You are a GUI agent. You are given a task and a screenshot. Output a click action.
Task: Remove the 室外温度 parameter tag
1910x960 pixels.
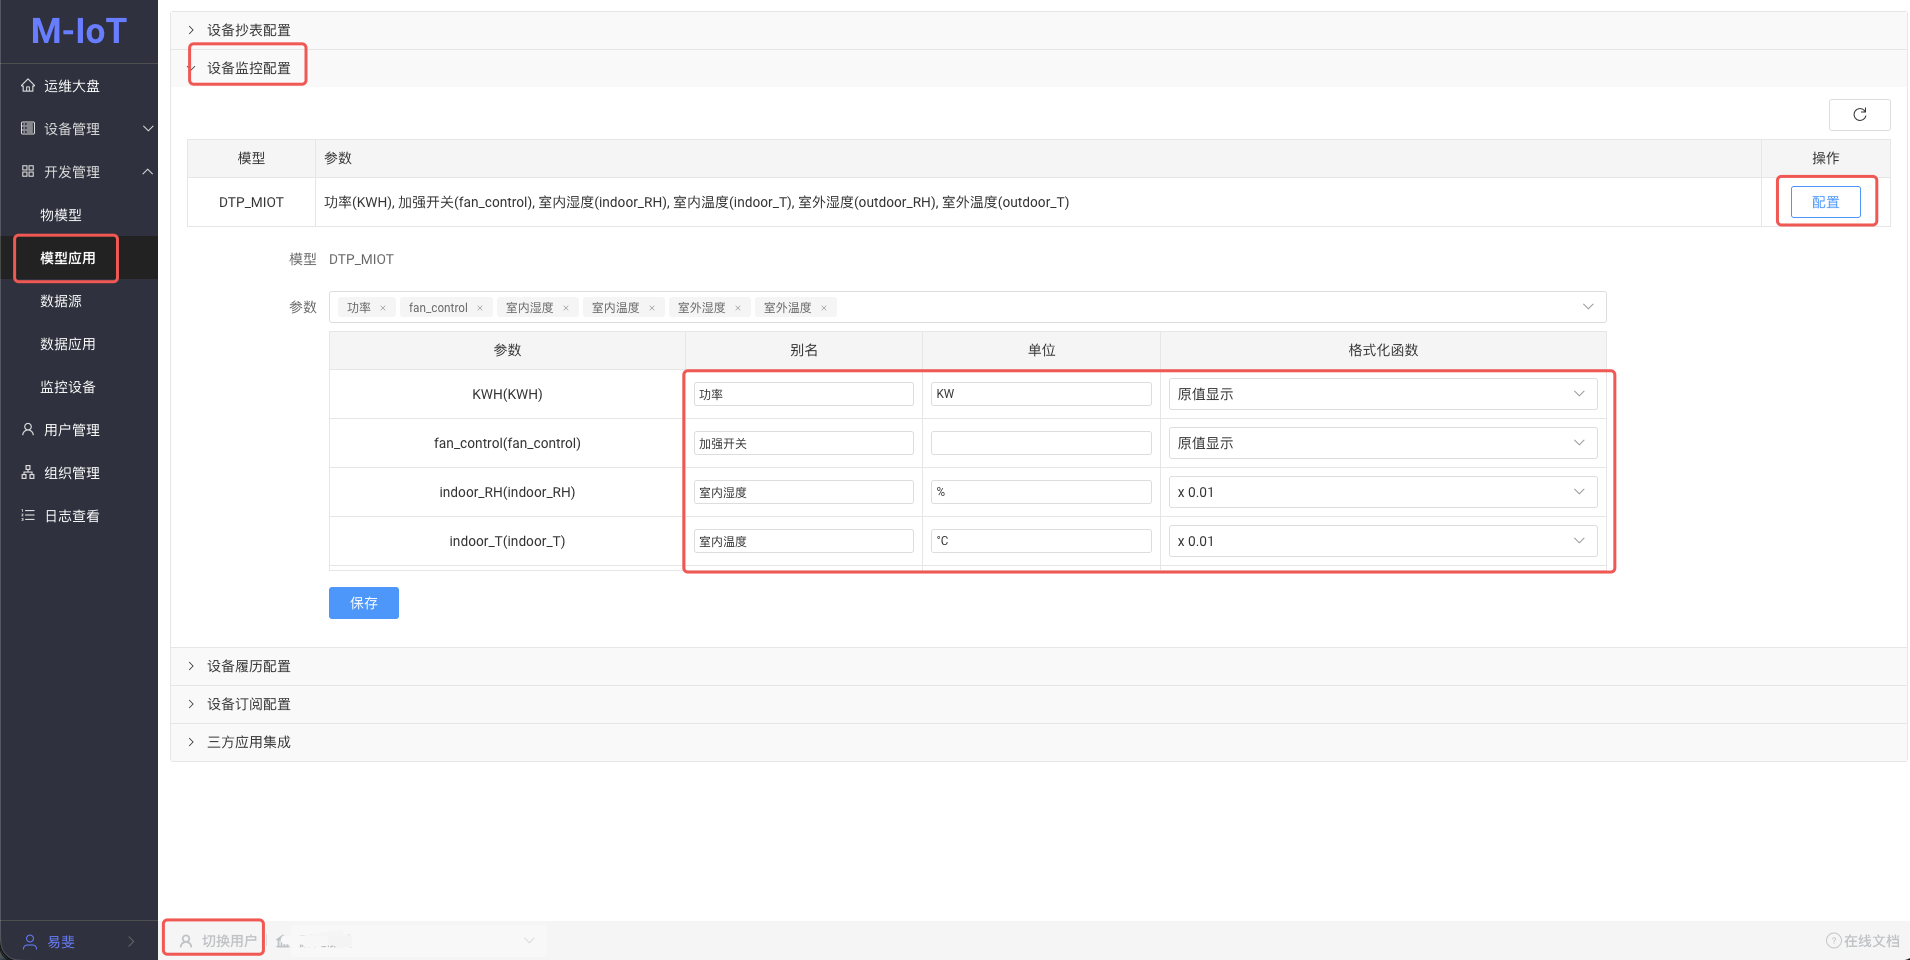(824, 308)
